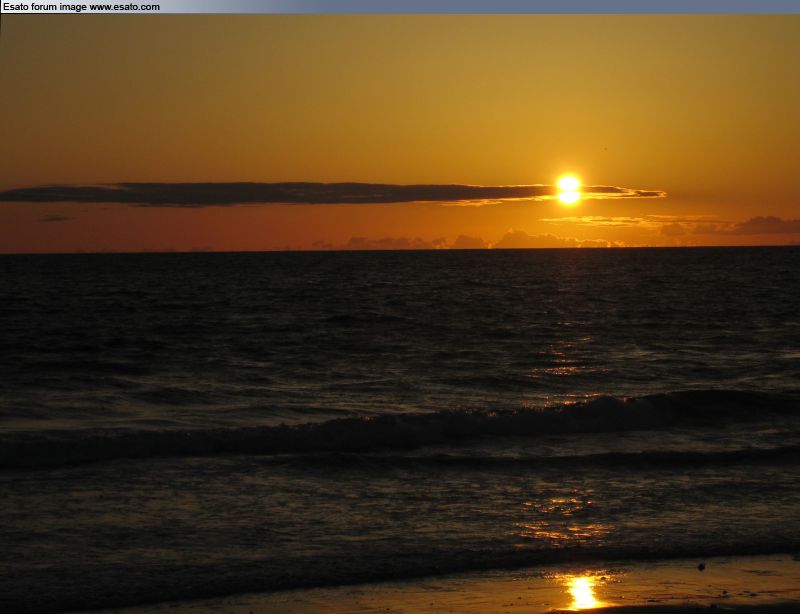Click the long dark cloud left of the sun
Screen dimensions: 800x614
[x=280, y=192]
